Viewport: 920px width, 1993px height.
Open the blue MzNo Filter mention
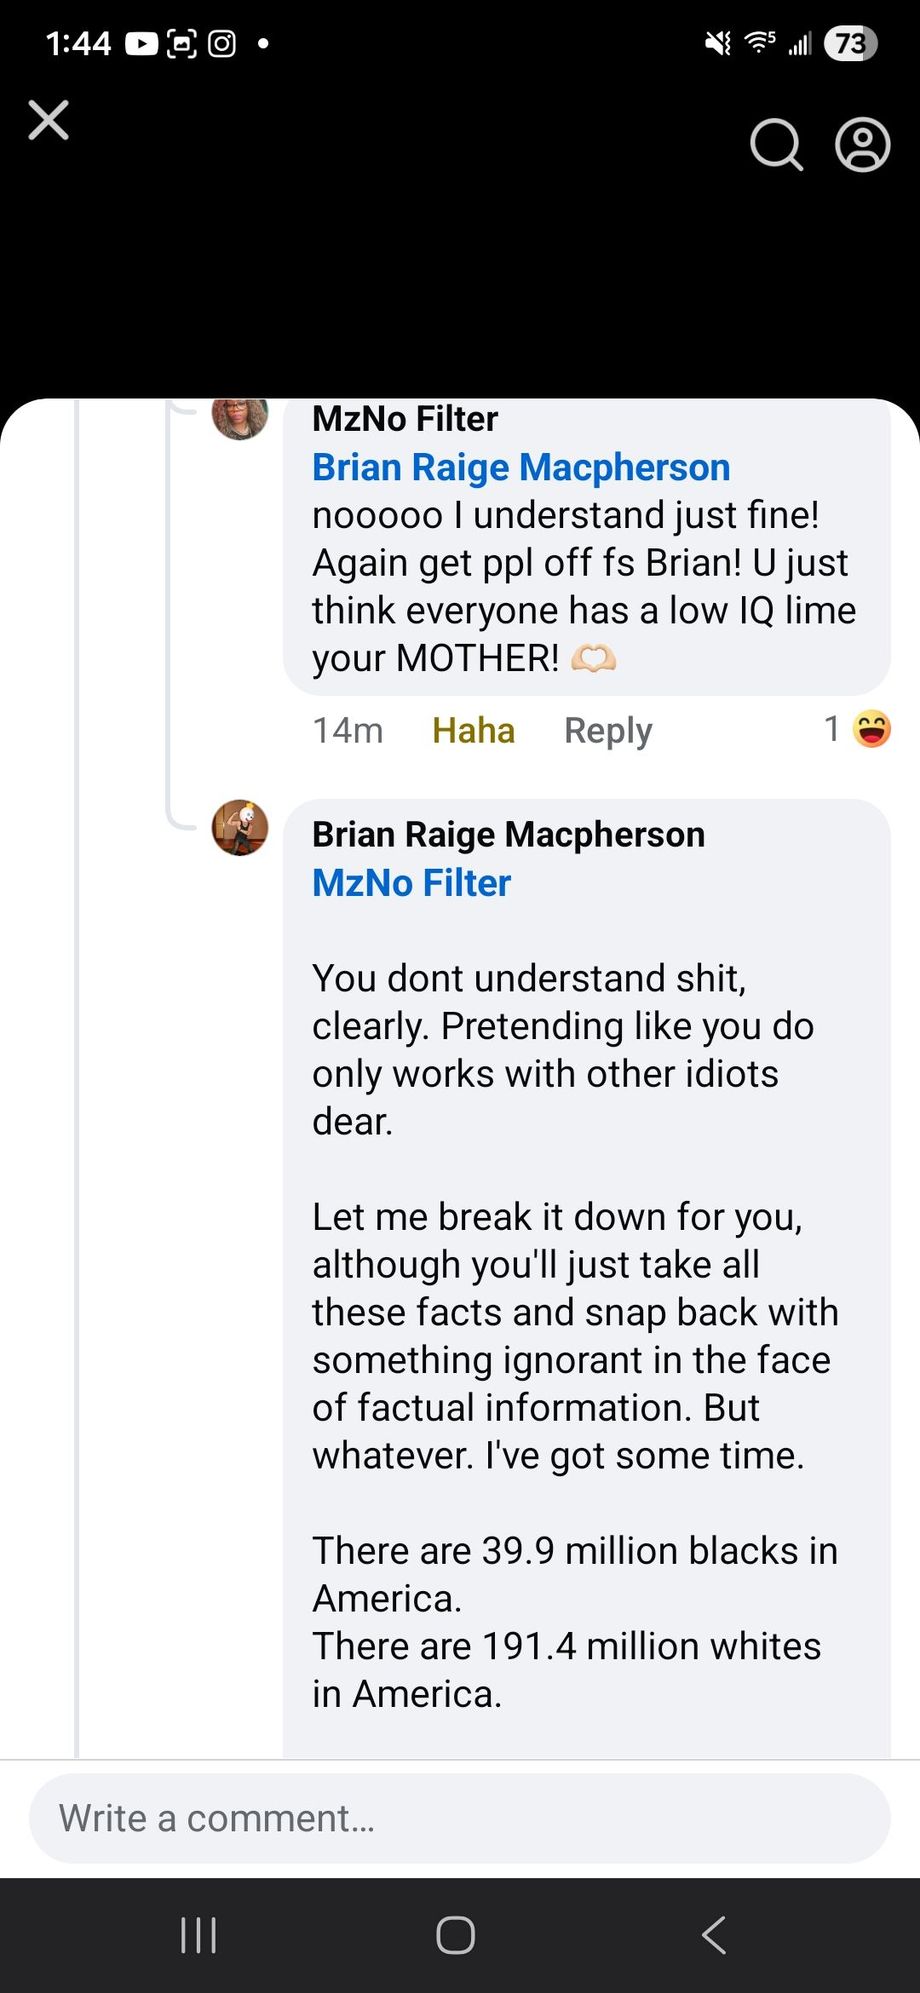click(x=411, y=883)
